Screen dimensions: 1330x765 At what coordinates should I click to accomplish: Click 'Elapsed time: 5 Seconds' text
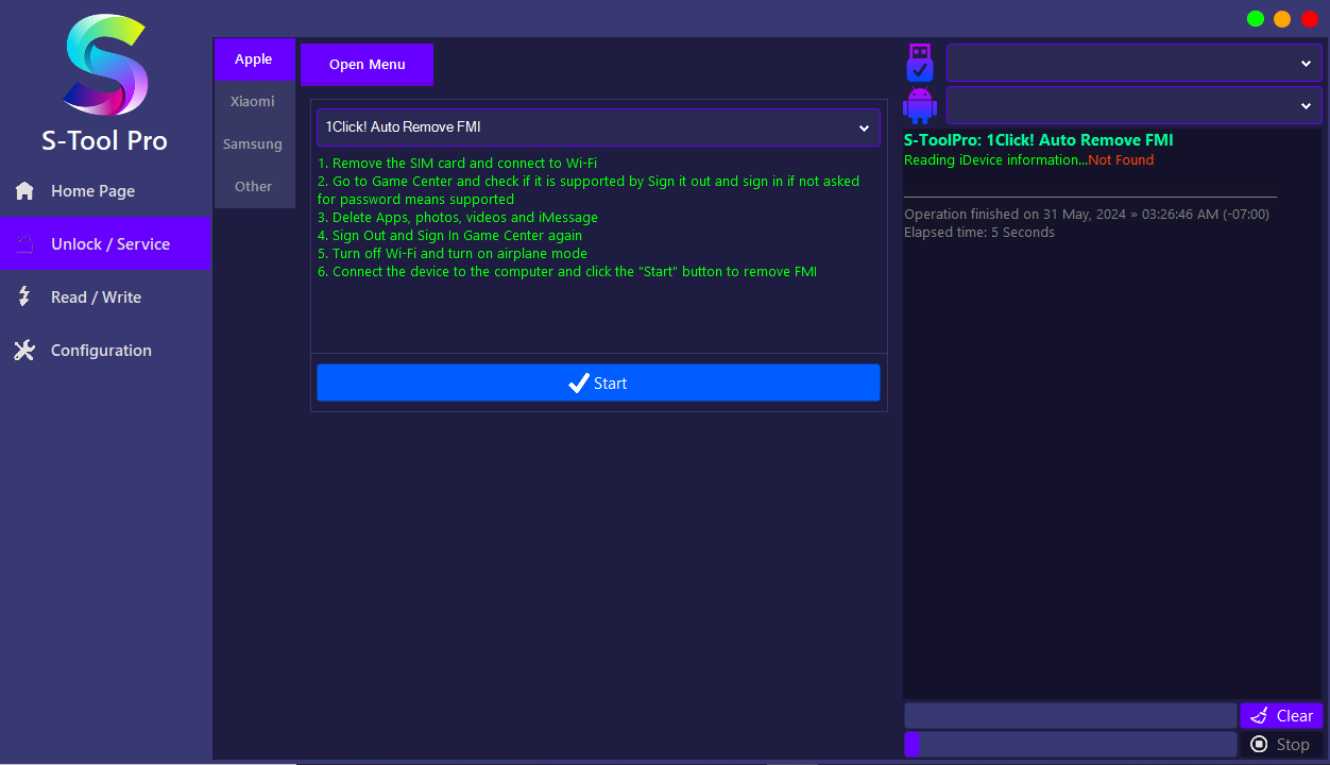(x=979, y=232)
